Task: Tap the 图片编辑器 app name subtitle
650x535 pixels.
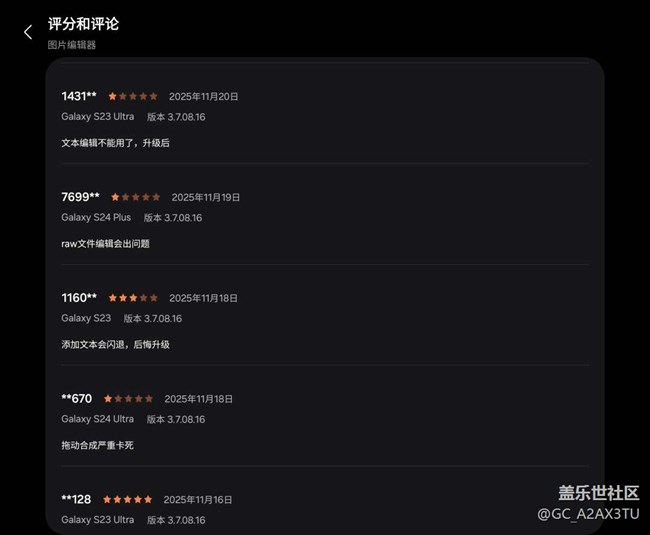Action: 72,45
